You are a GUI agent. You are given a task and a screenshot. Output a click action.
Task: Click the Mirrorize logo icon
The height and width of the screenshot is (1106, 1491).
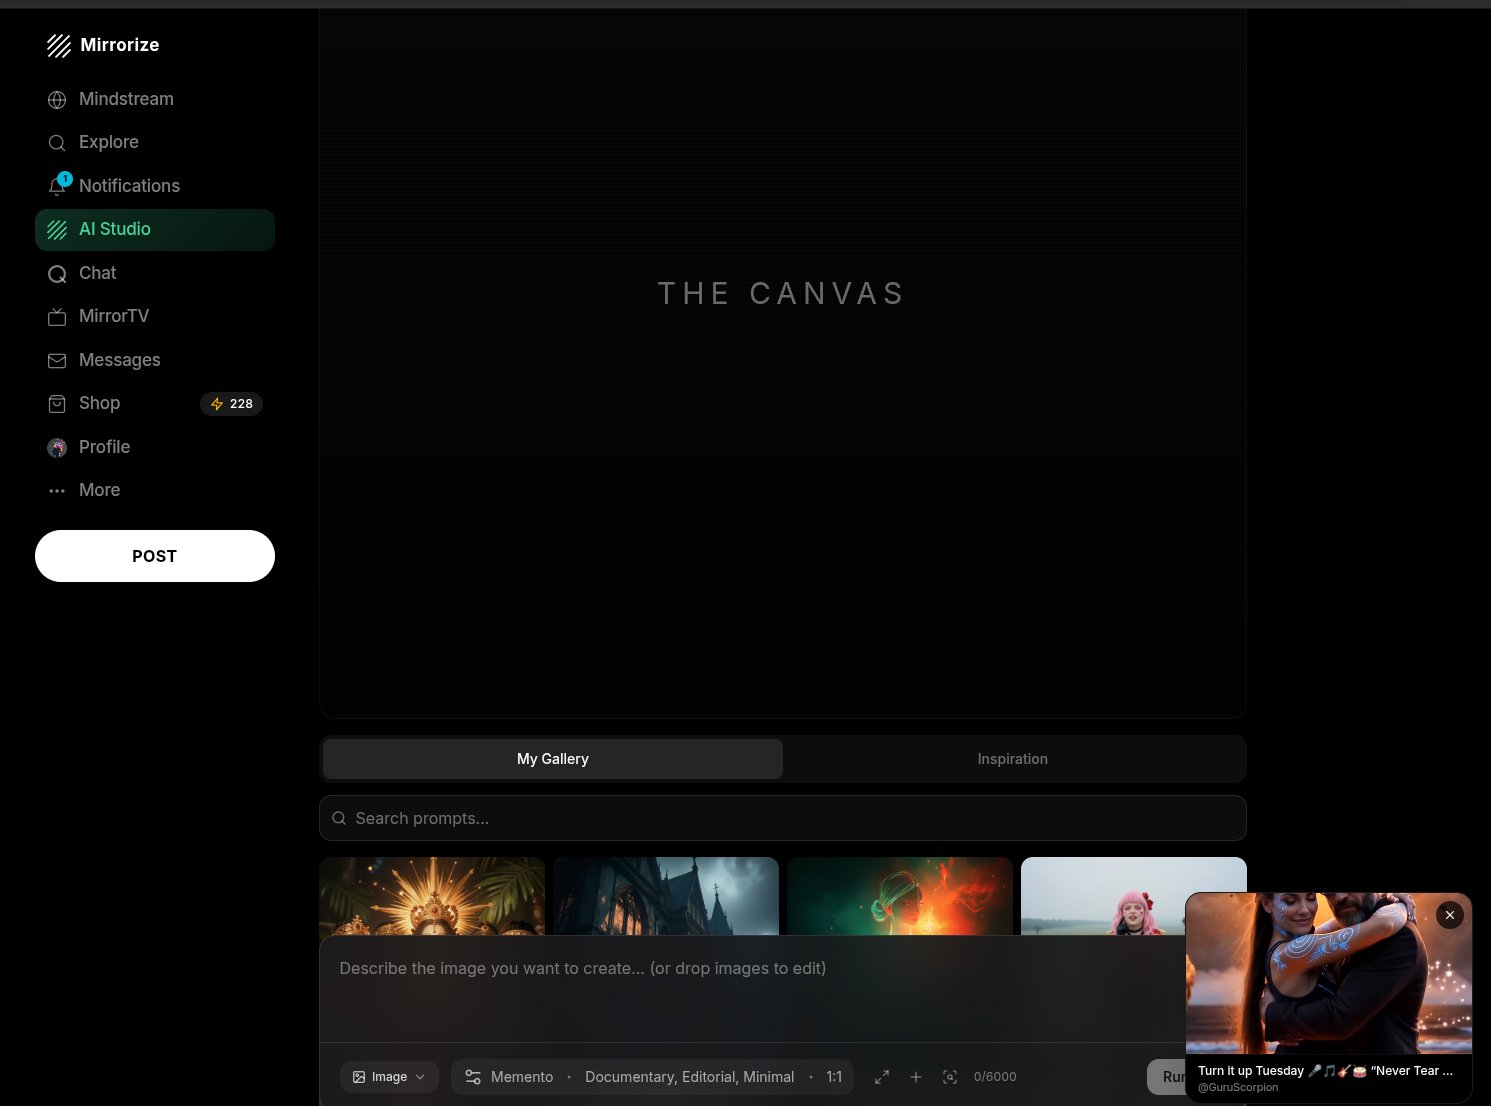59,45
